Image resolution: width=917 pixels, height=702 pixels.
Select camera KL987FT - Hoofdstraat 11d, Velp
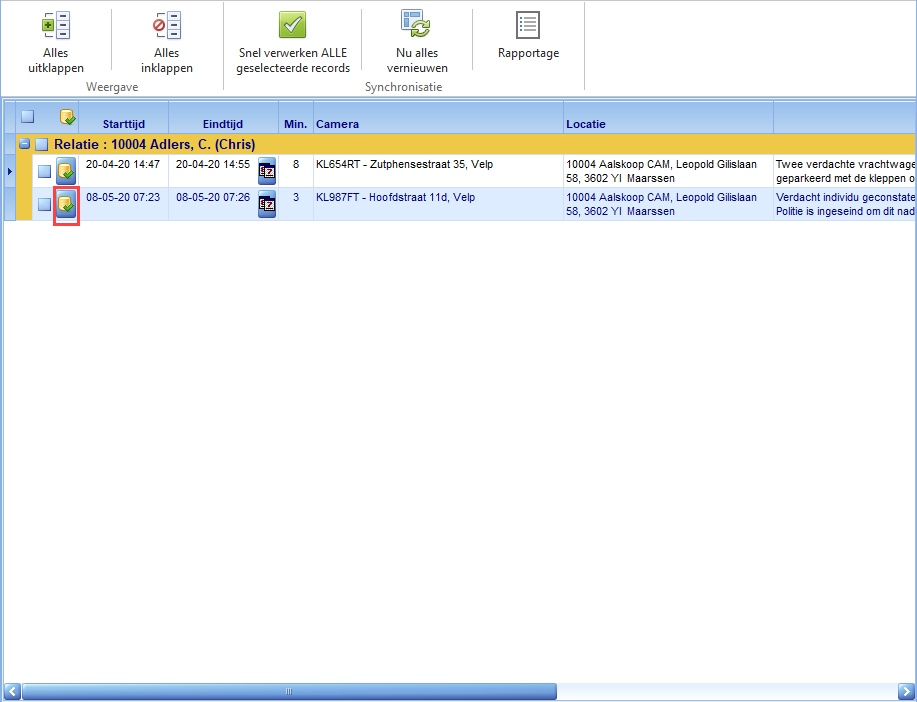[x=395, y=197]
